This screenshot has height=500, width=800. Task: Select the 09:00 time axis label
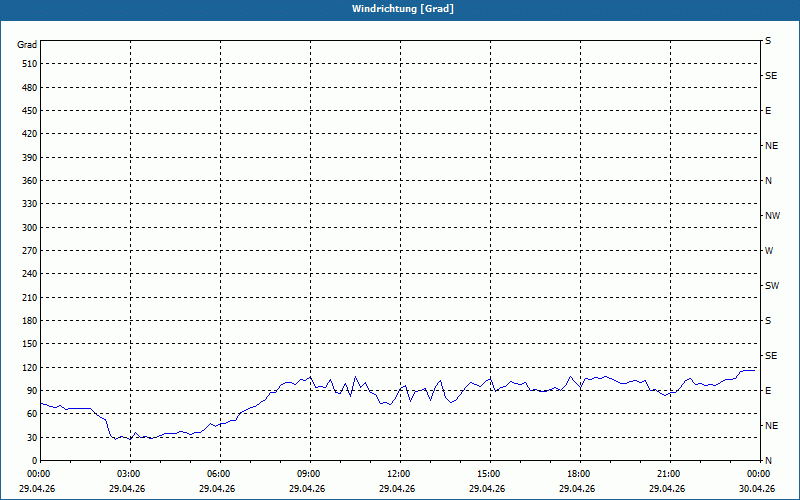pos(308,474)
